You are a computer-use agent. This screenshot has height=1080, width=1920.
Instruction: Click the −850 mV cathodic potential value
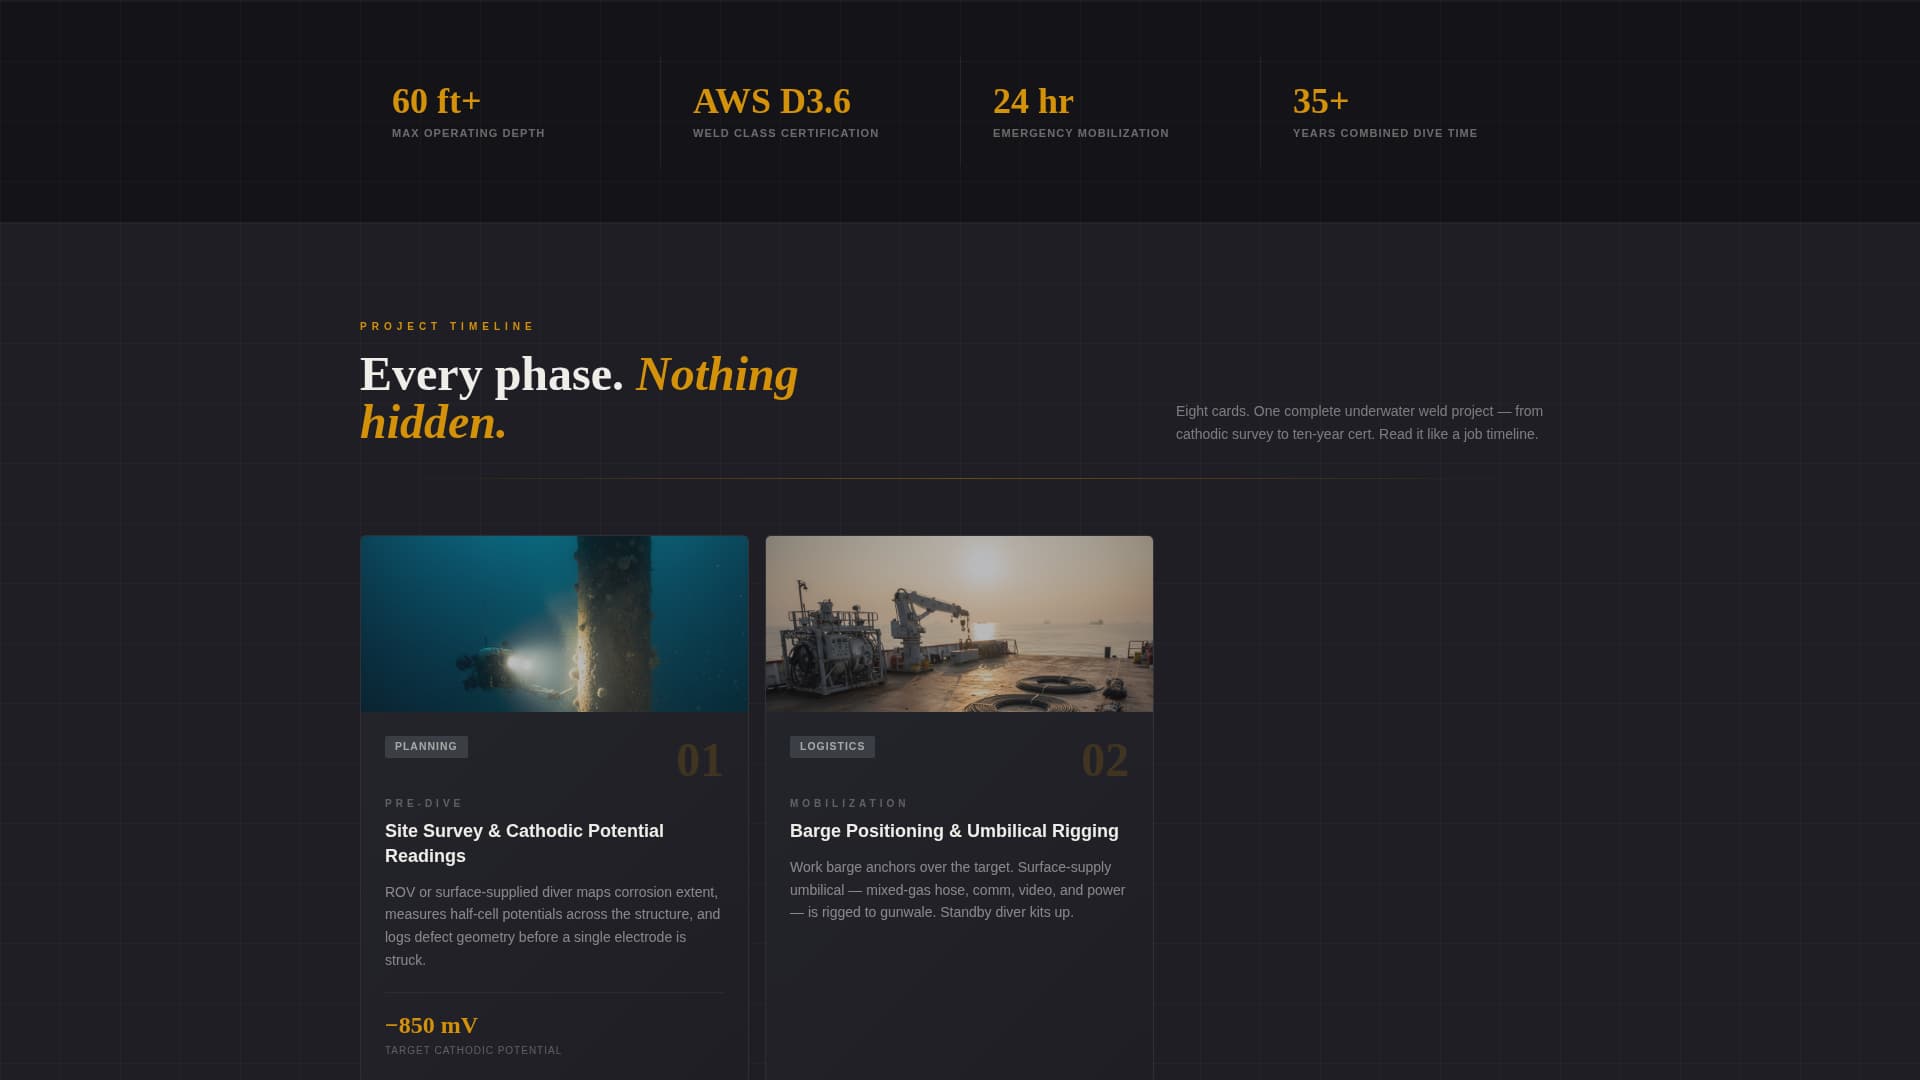tap(431, 1026)
